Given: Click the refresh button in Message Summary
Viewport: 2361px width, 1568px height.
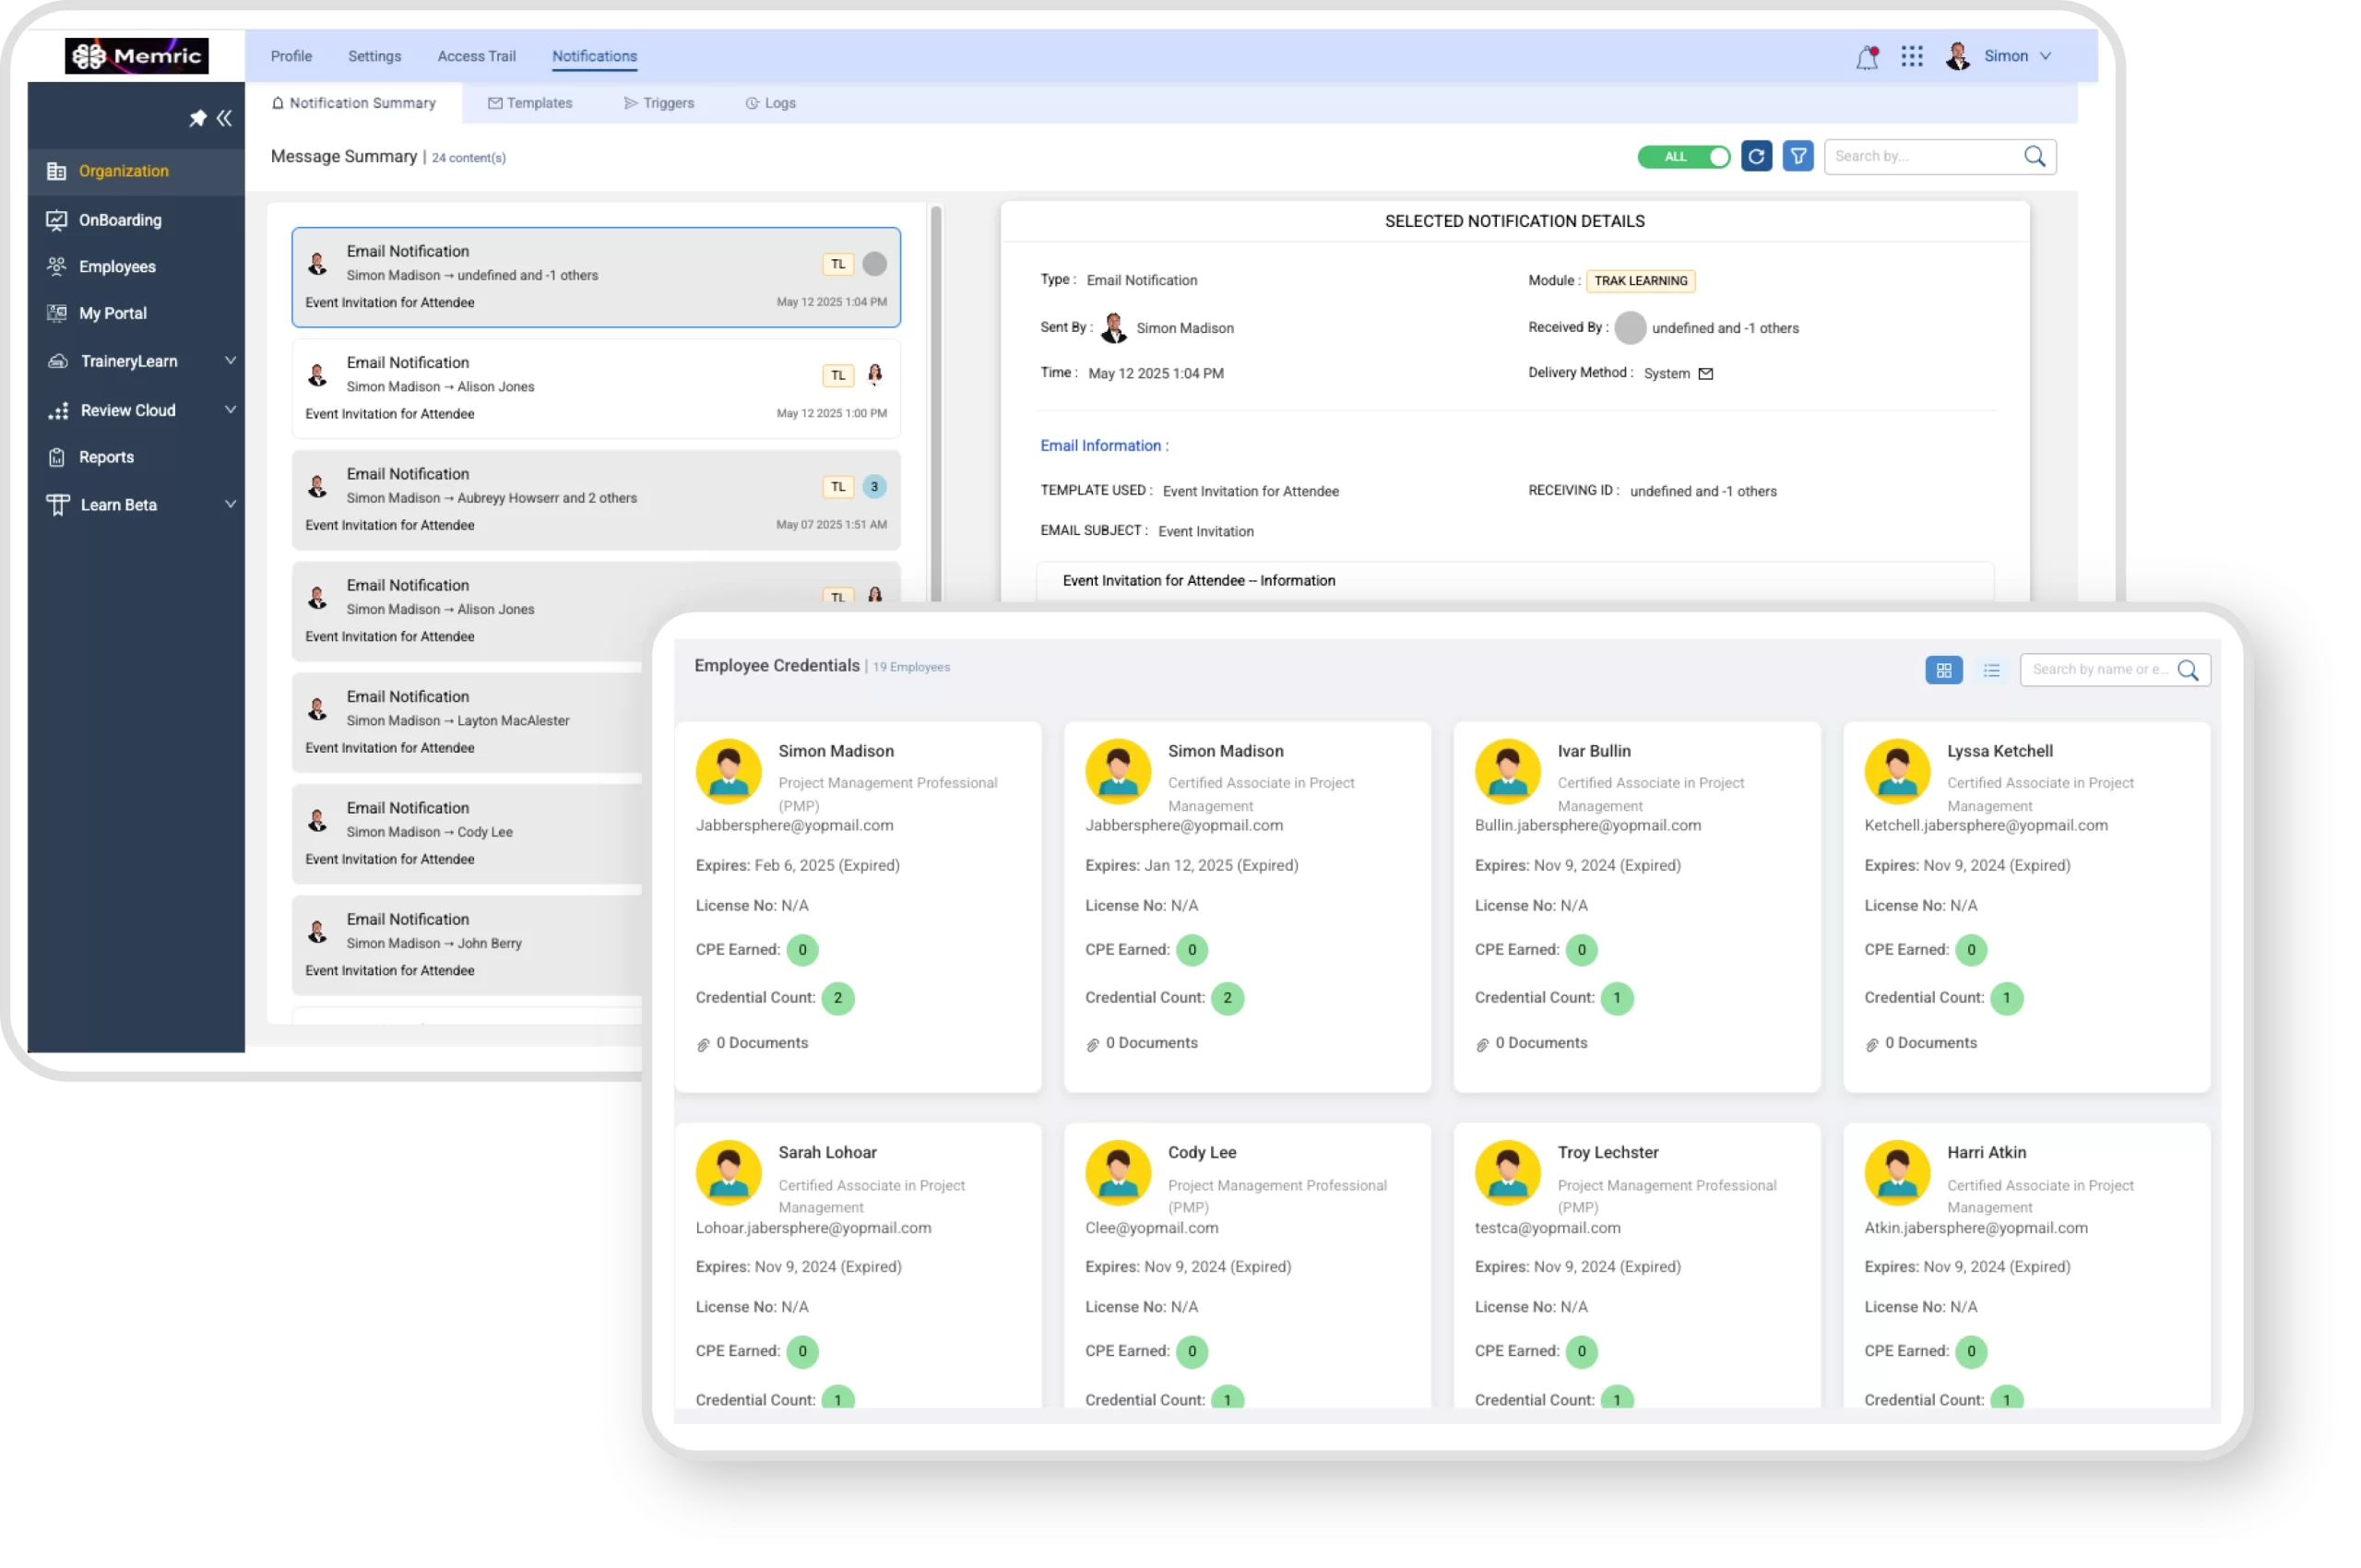Looking at the screenshot, I should point(1756,156).
